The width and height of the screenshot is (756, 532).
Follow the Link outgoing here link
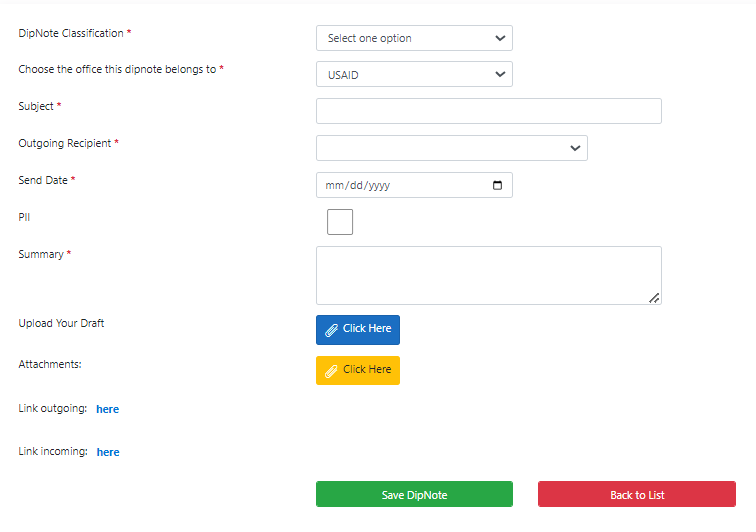pyautogui.click(x=108, y=409)
